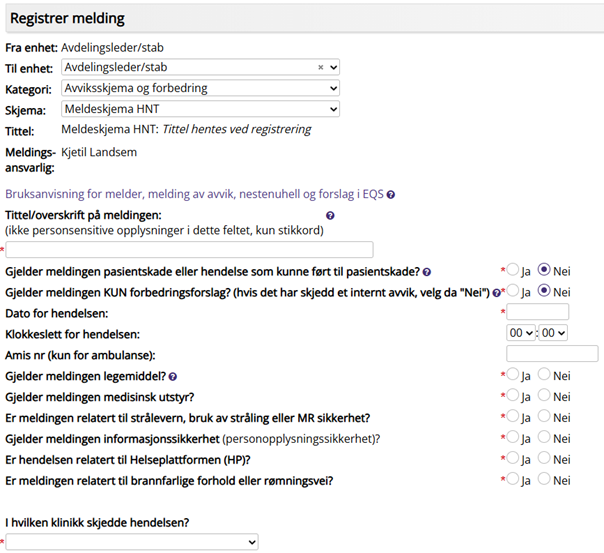The width and height of the screenshot is (604, 553).
Task: Select Nei for Gjelder meldingen legemiddel
Action: tap(544, 374)
